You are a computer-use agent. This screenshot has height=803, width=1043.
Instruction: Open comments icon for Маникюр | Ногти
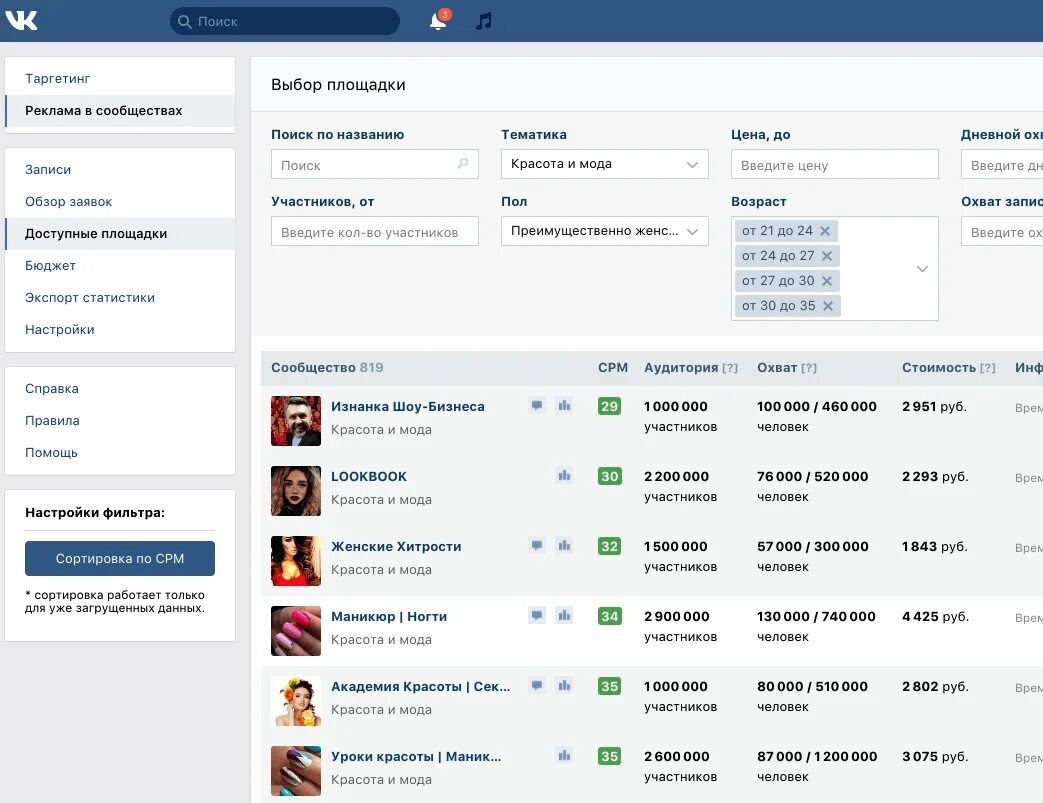pos(537,615)
